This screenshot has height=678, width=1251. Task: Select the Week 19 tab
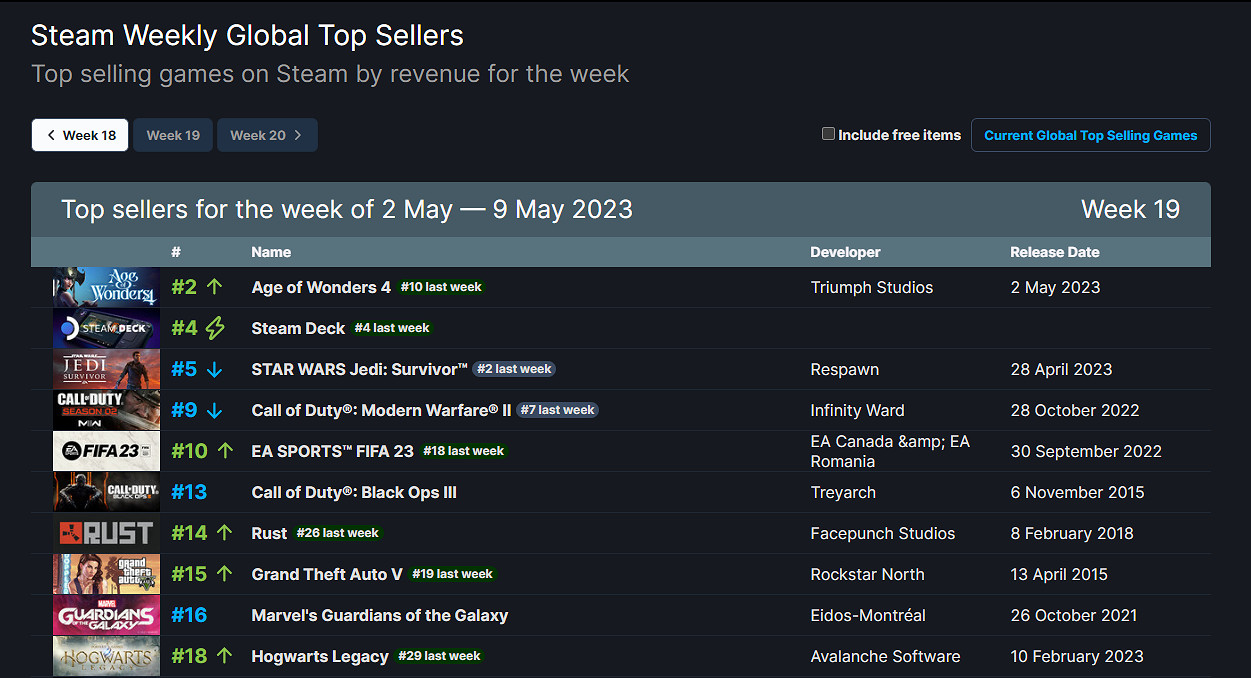pyautogui.click(x=173, y=135)
